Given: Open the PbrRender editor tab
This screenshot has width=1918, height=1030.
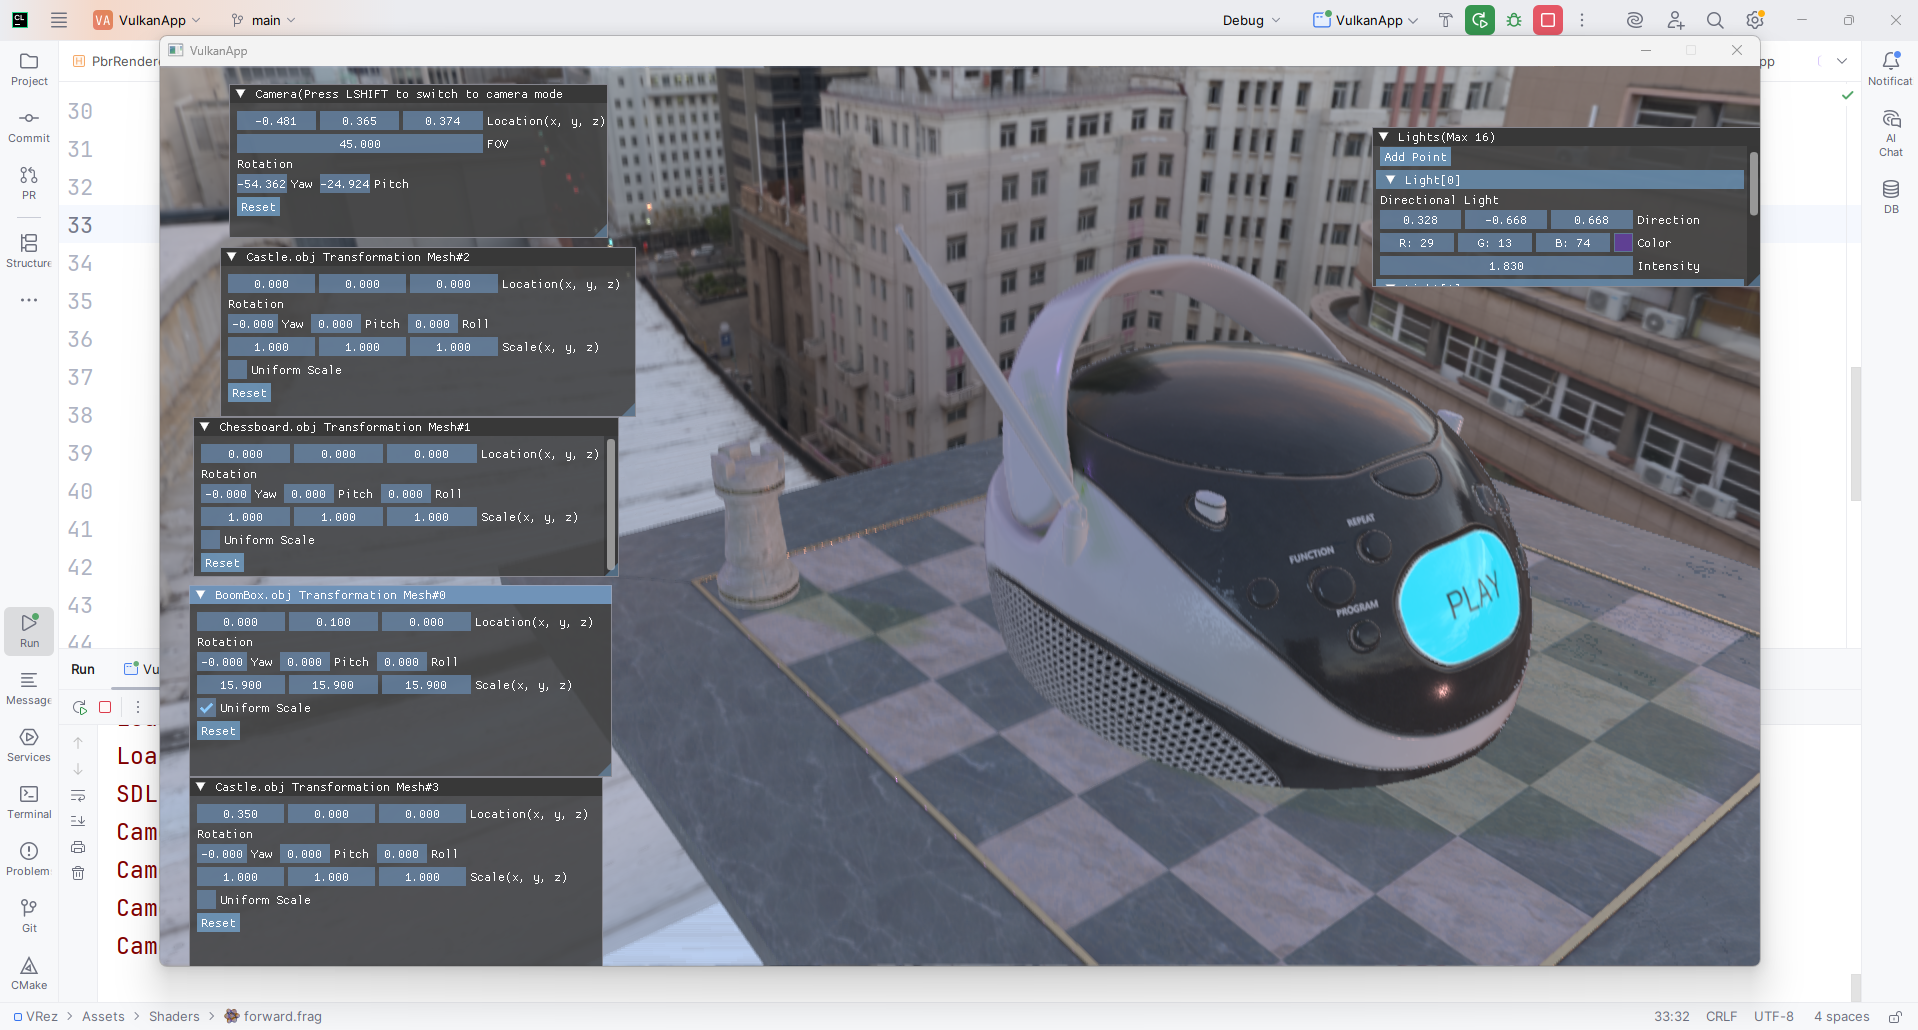Looking at the screenshot, I should click(117, 61).
